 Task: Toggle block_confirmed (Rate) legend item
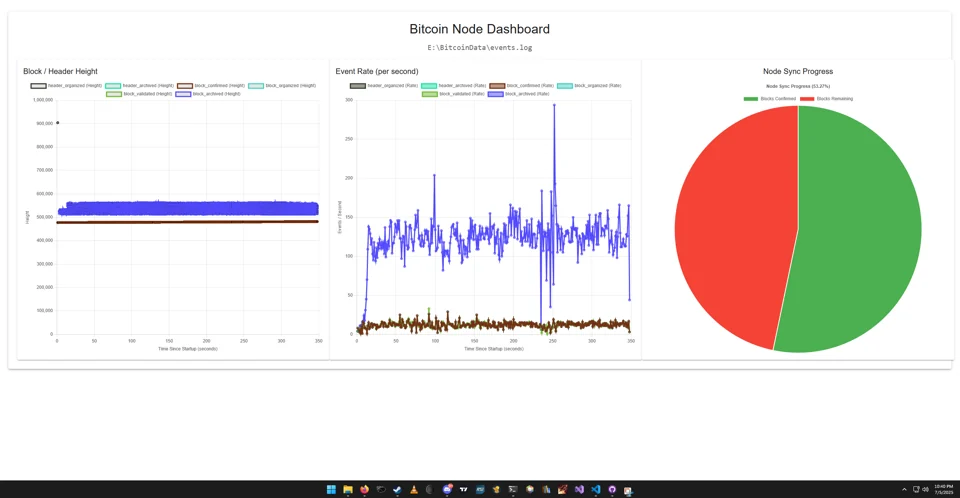522,86
